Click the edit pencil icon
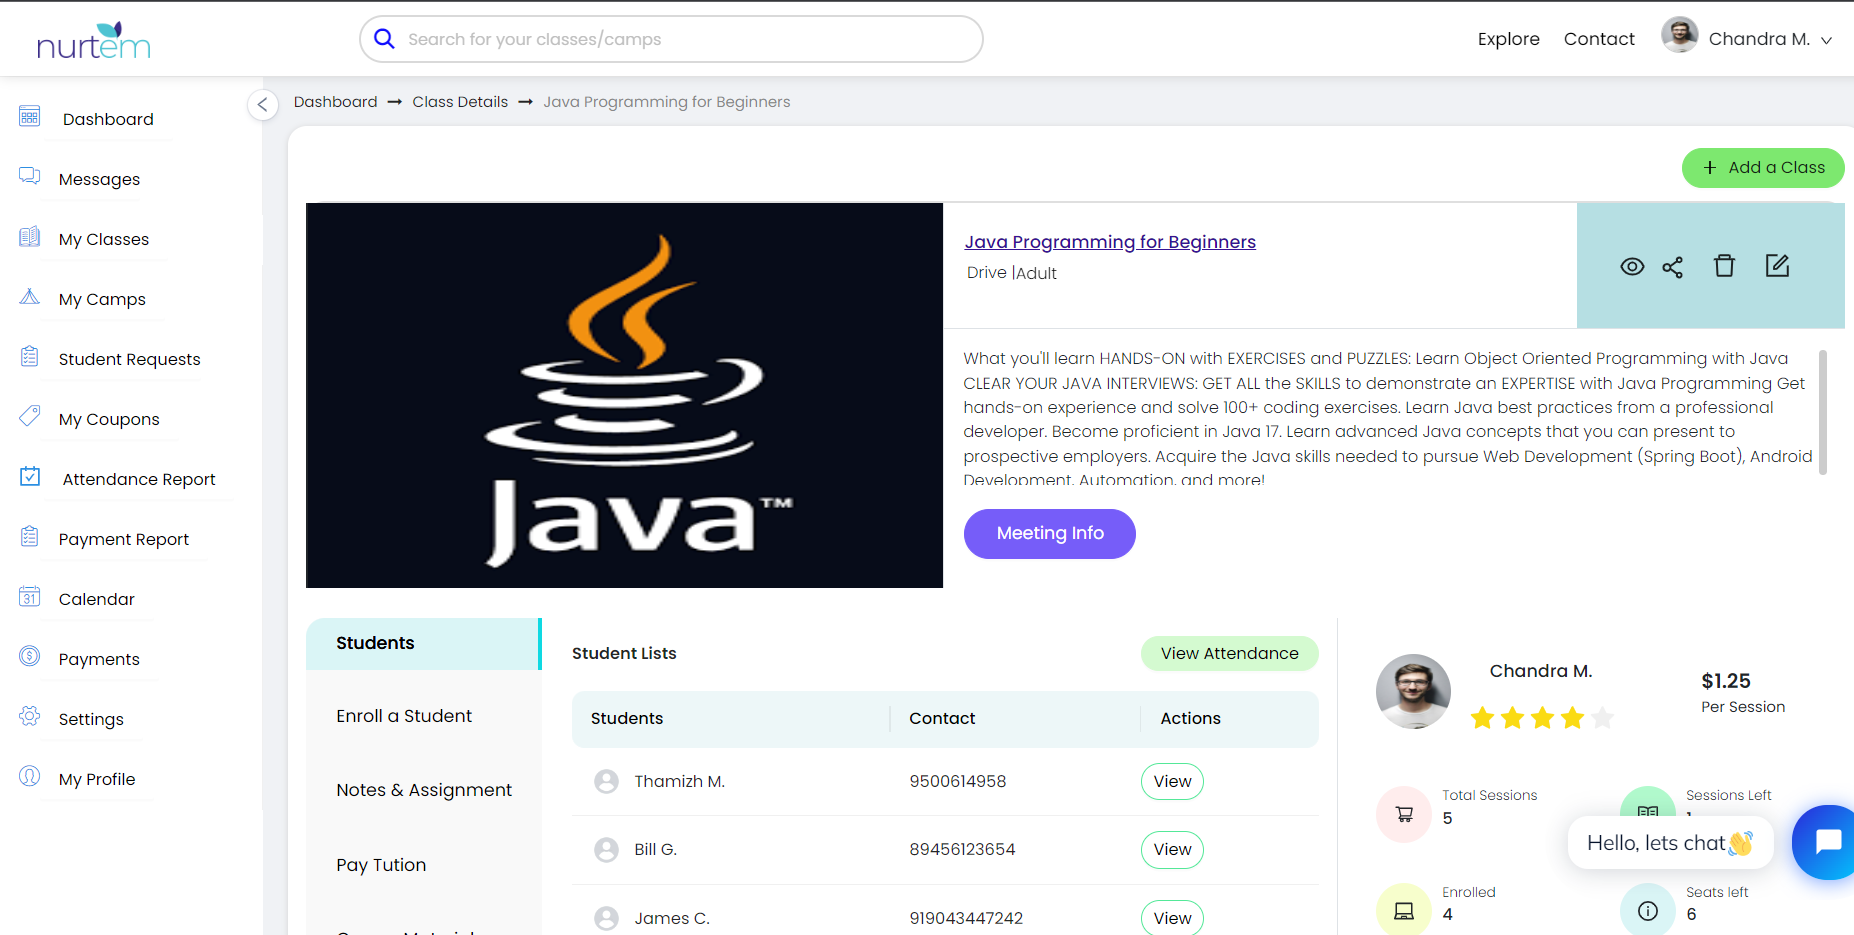This screenshot has height=935, width=1854. point(1777,266)
